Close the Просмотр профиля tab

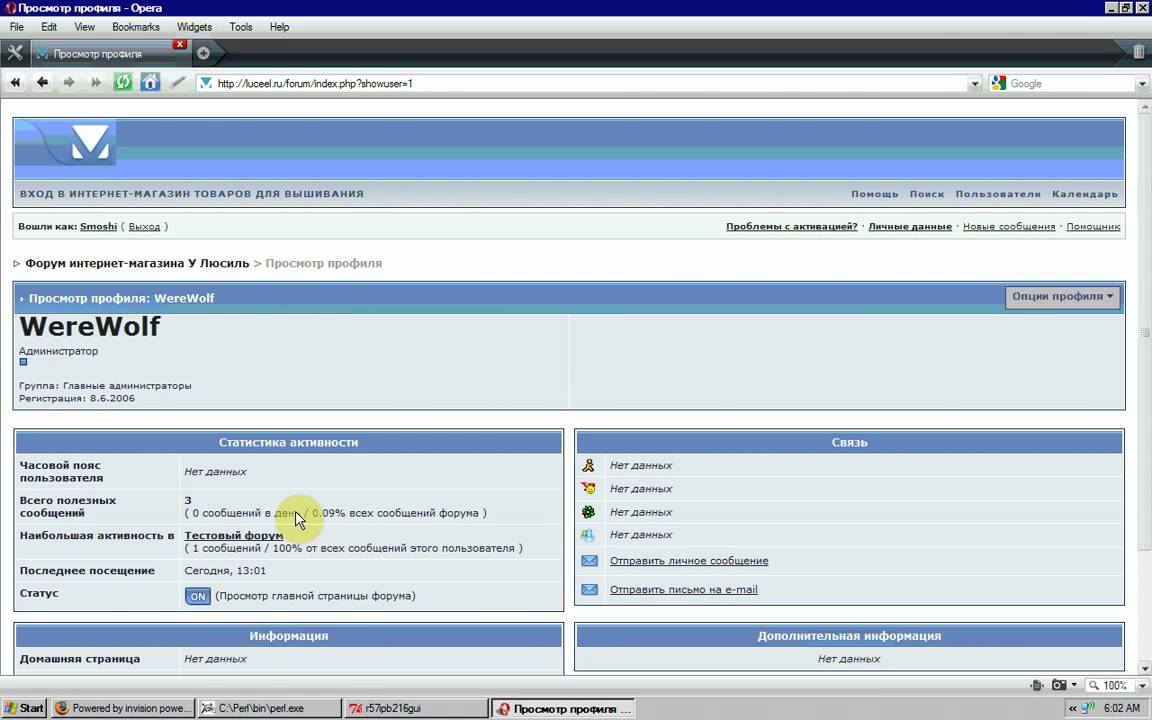coord(179,44)
